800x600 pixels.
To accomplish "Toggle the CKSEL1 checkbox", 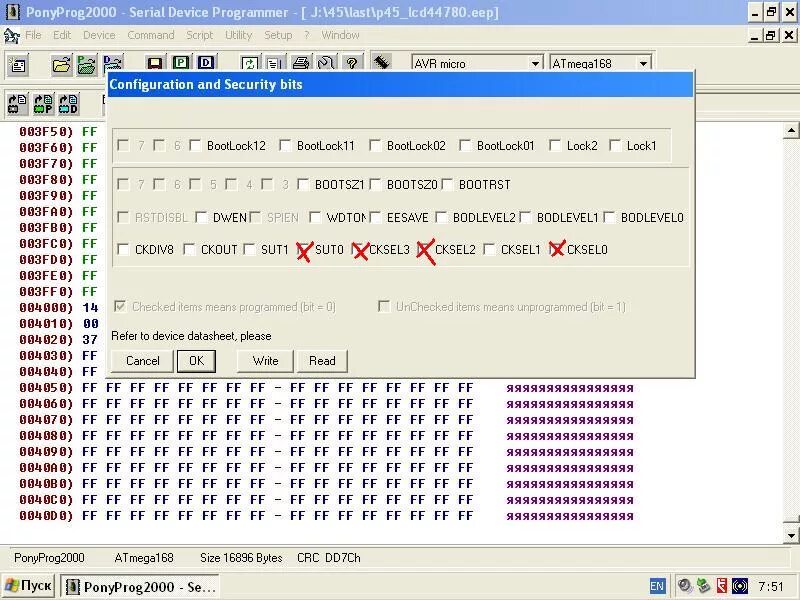I will coord(489,249).
